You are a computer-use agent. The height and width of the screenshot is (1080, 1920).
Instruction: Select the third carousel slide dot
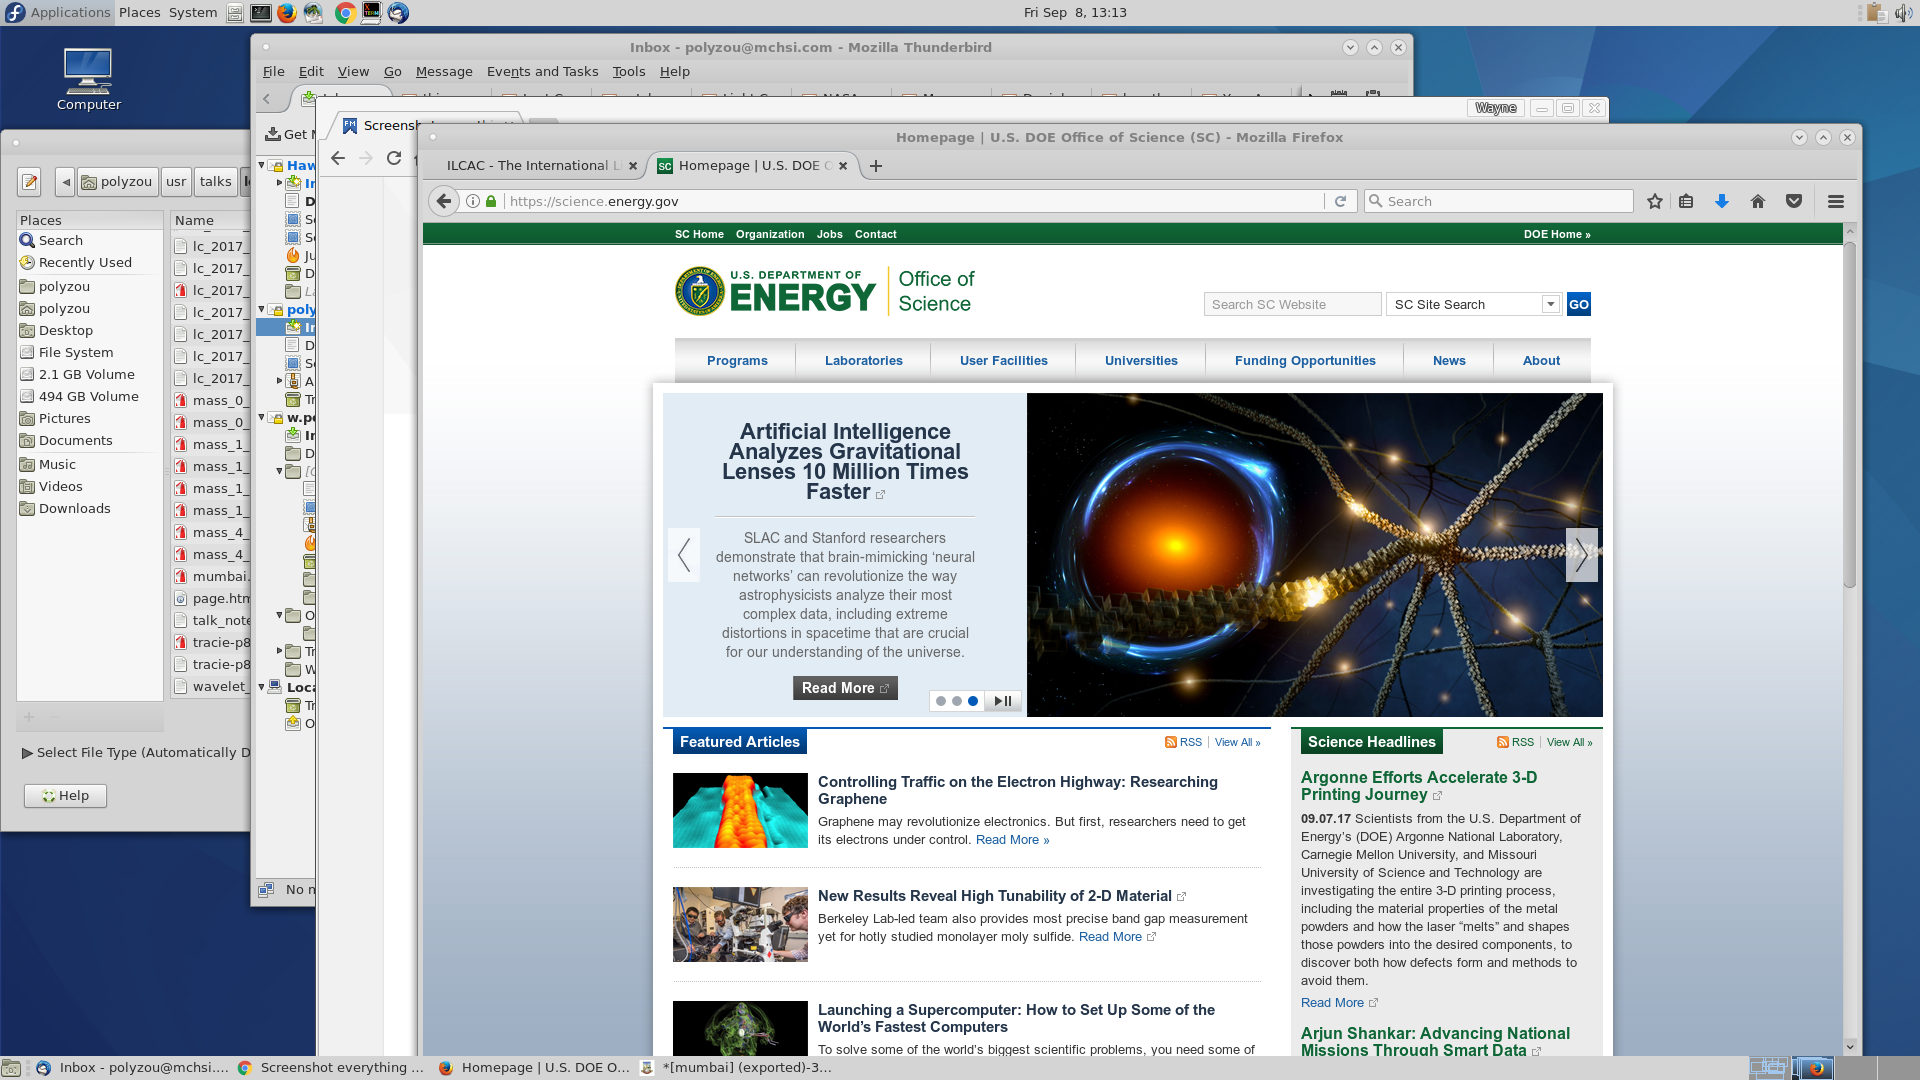[973, 701]
